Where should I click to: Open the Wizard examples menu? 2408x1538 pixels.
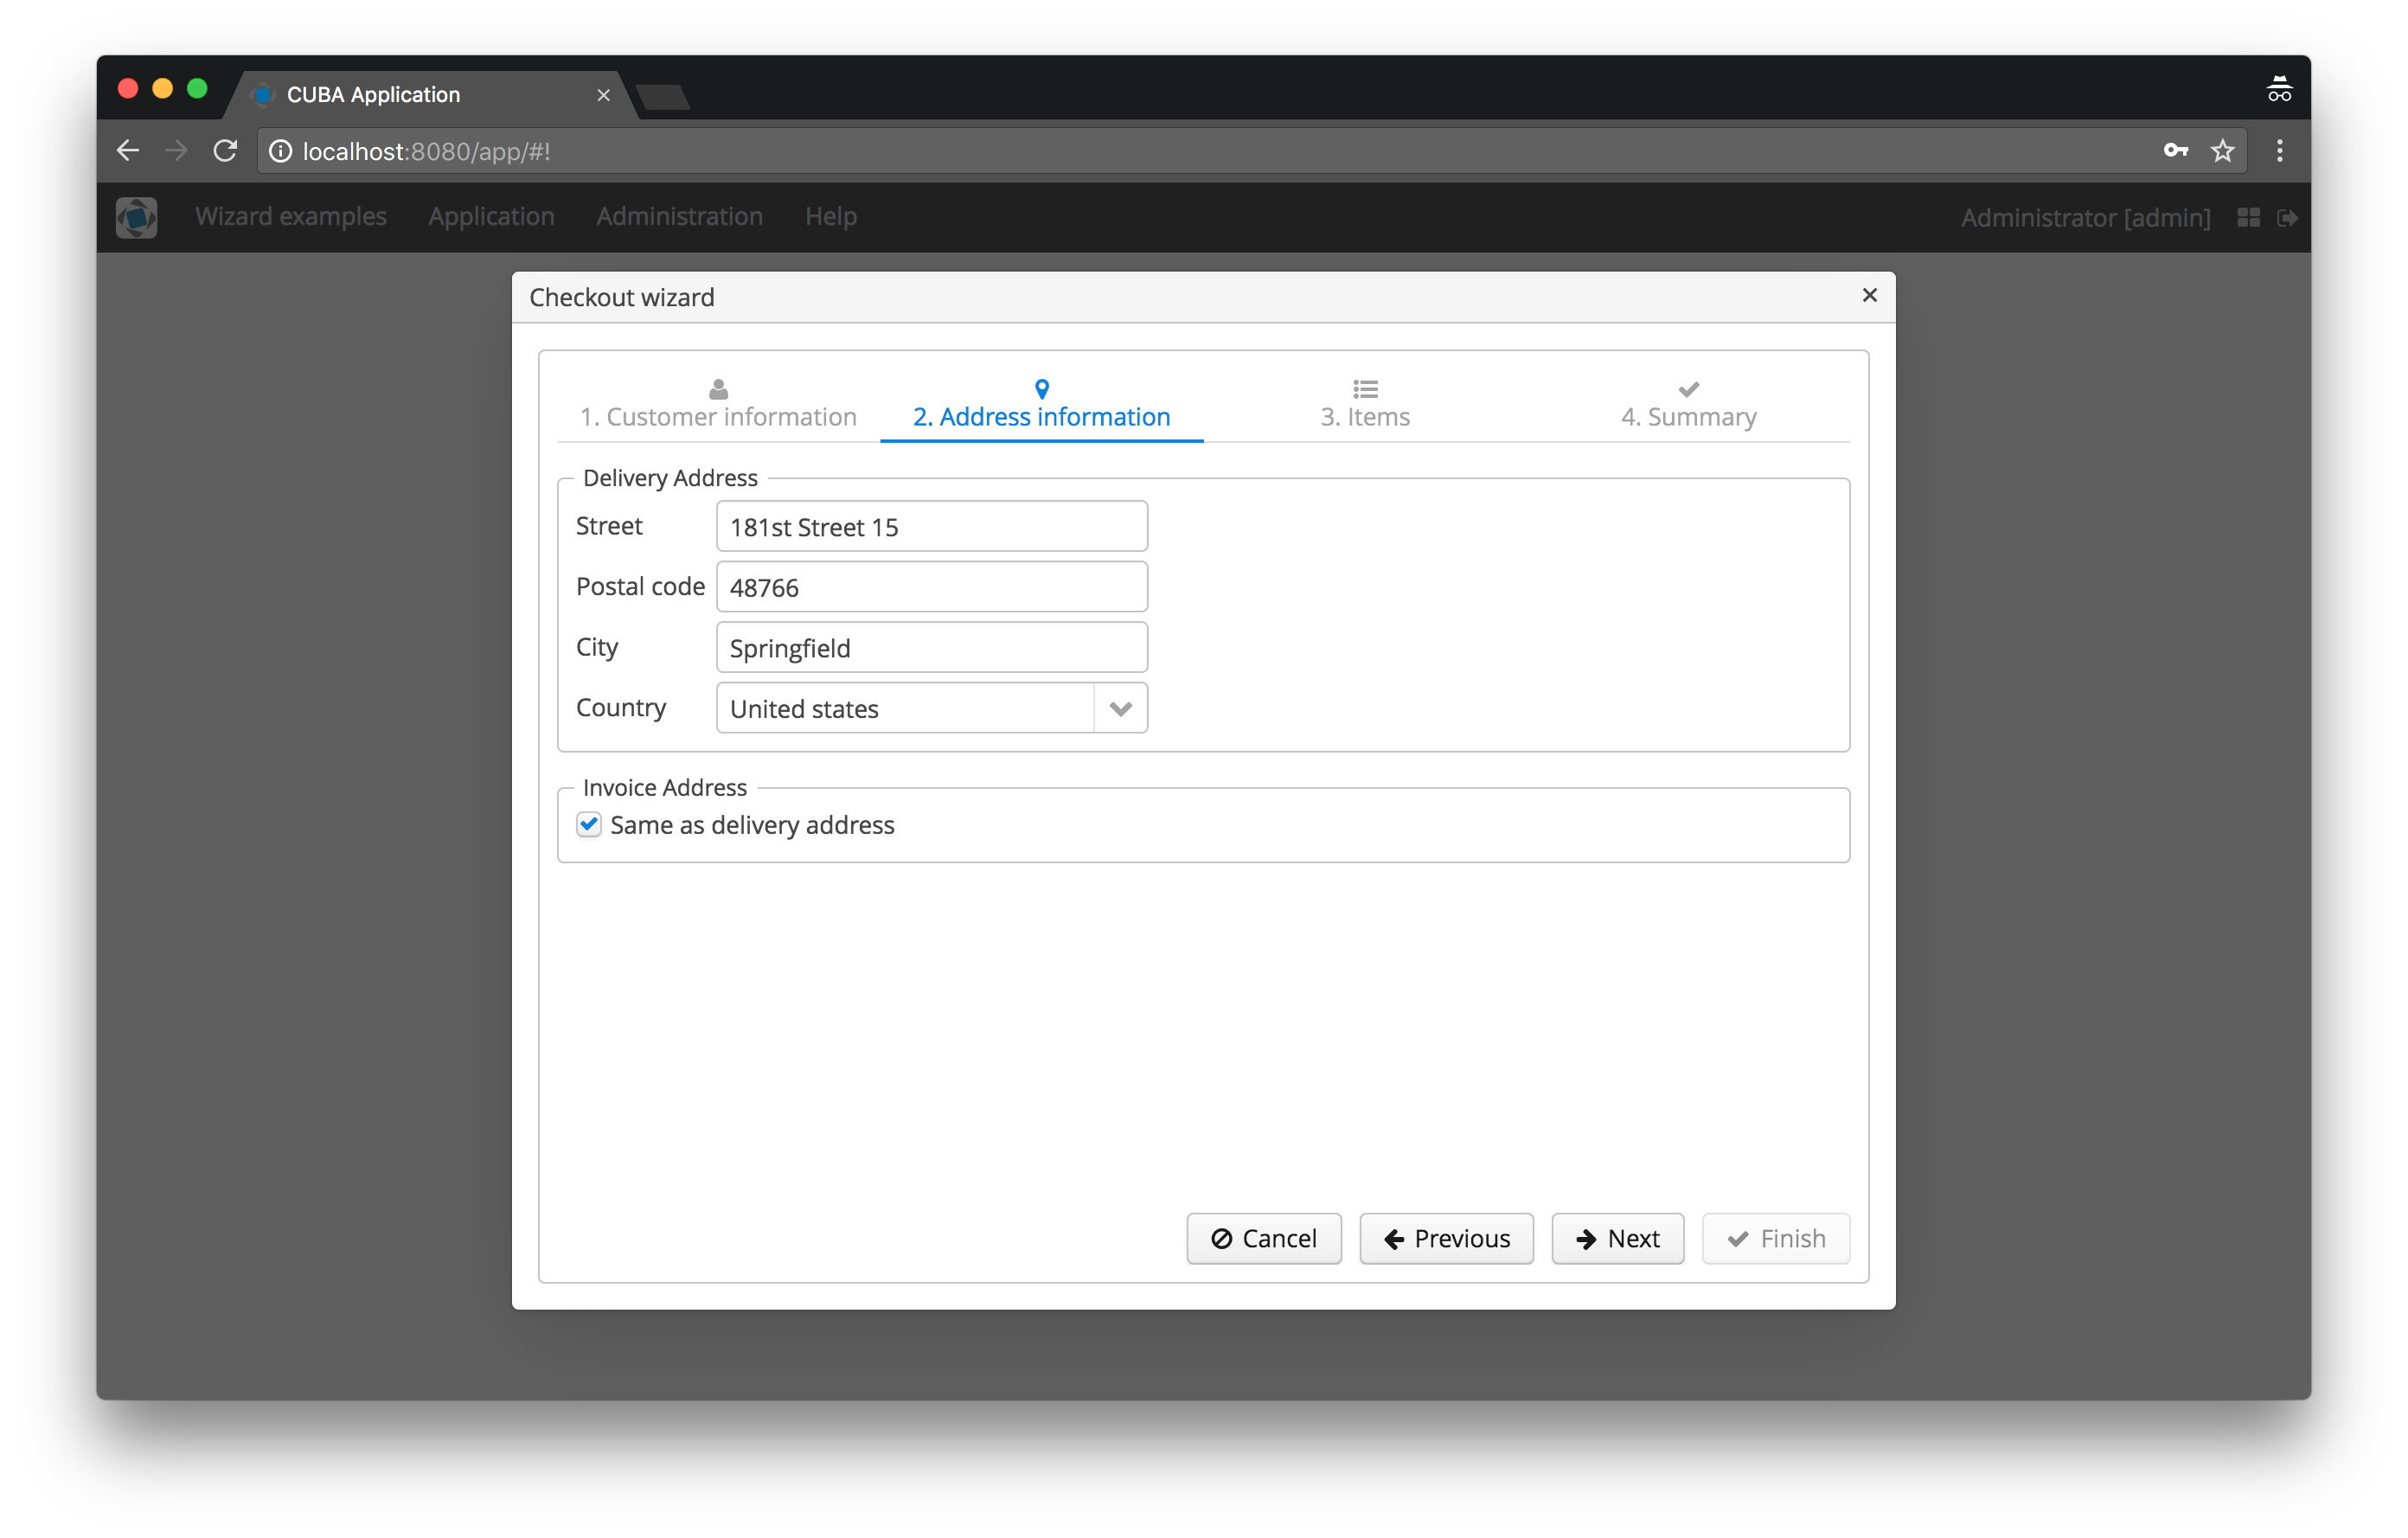click(x=290, y=217)
